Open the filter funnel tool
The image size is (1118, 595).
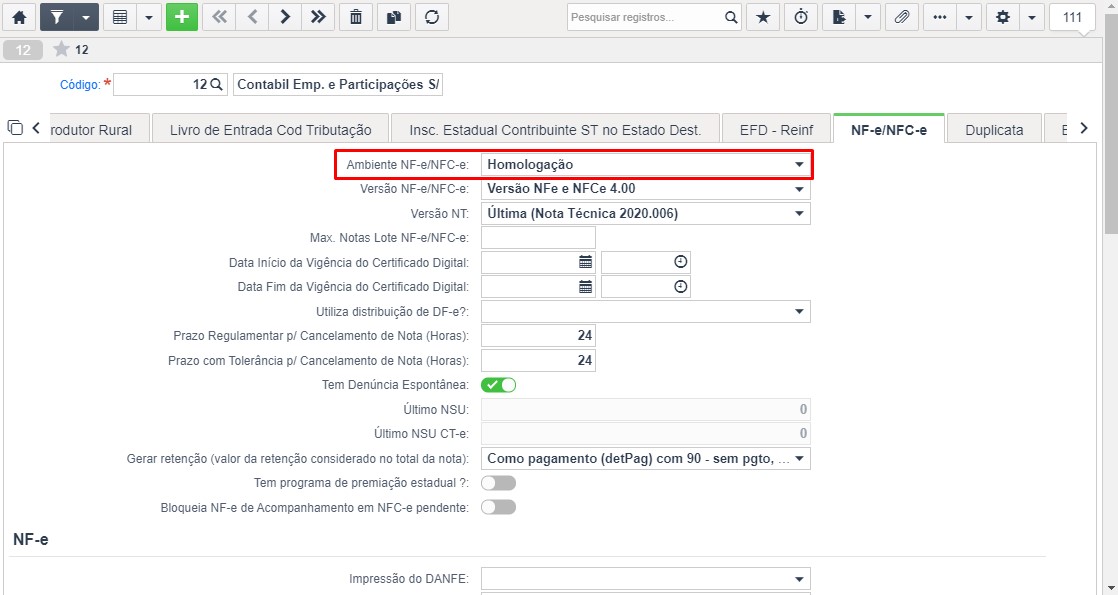pyautogui.click(x=56, y=17)
